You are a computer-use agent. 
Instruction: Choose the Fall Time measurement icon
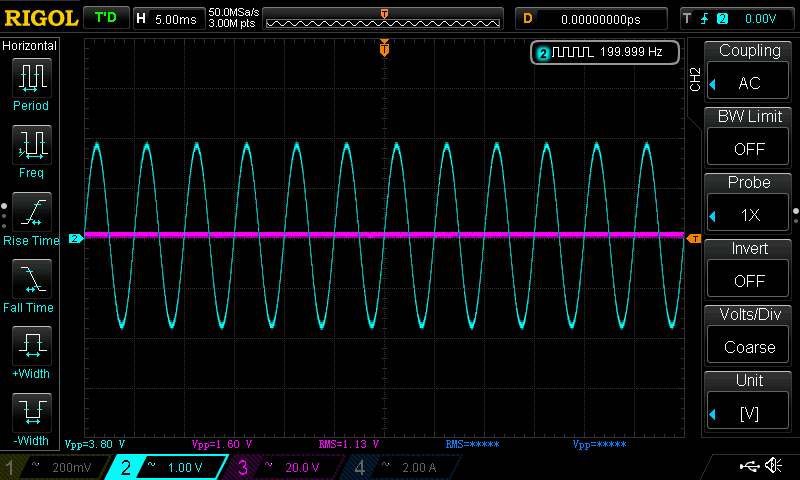[x=32, y=279]
